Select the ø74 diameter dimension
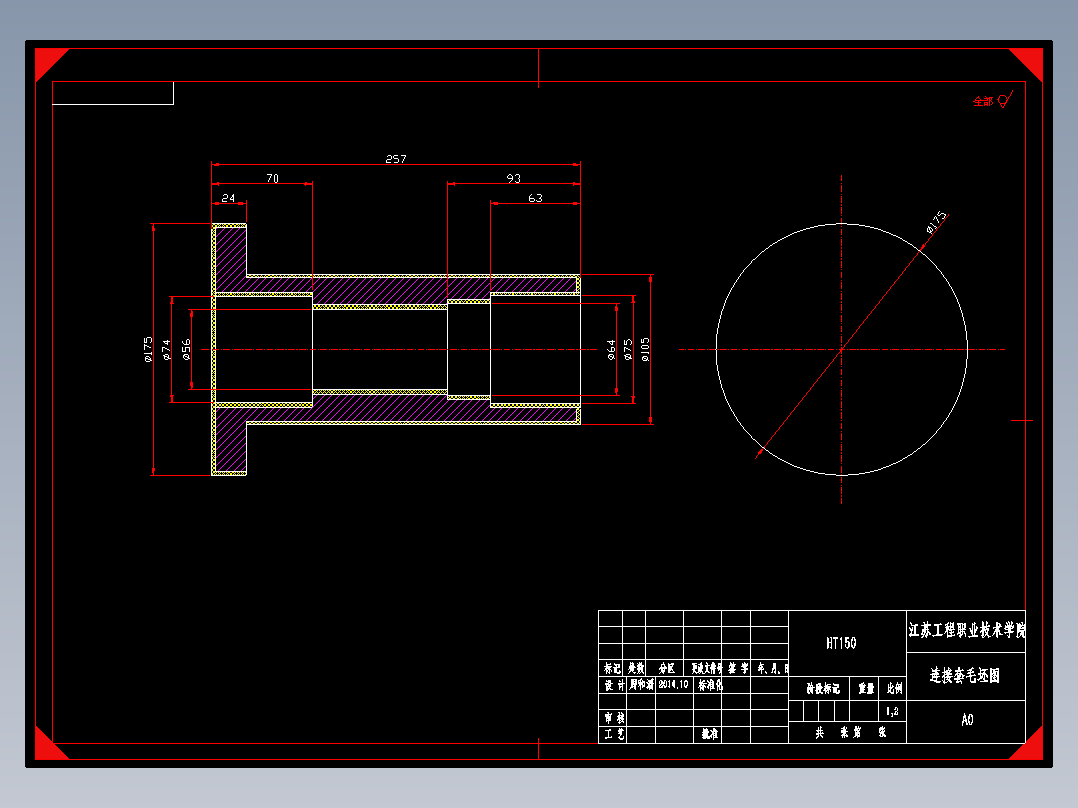 point(166,349)
